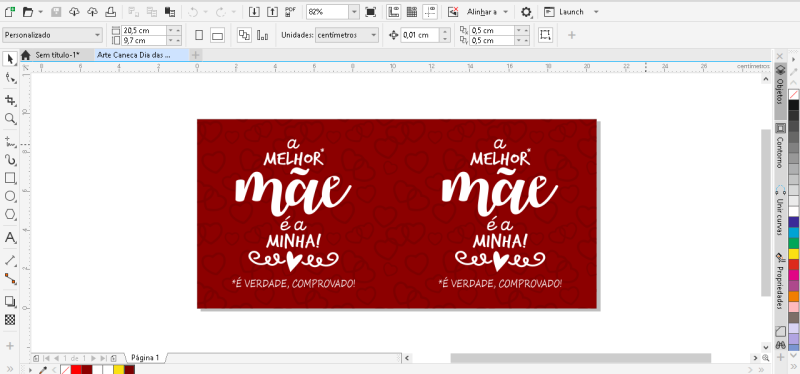The width and height of the screenshot is (800, 374).
Task: Toggle full-screen preview
Action: [370, 11]
